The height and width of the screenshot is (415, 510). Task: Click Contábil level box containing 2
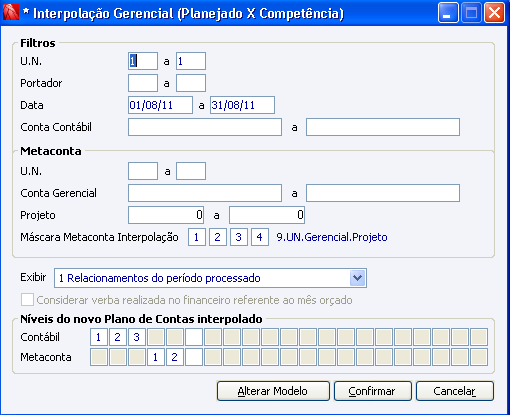pos(118,337)
